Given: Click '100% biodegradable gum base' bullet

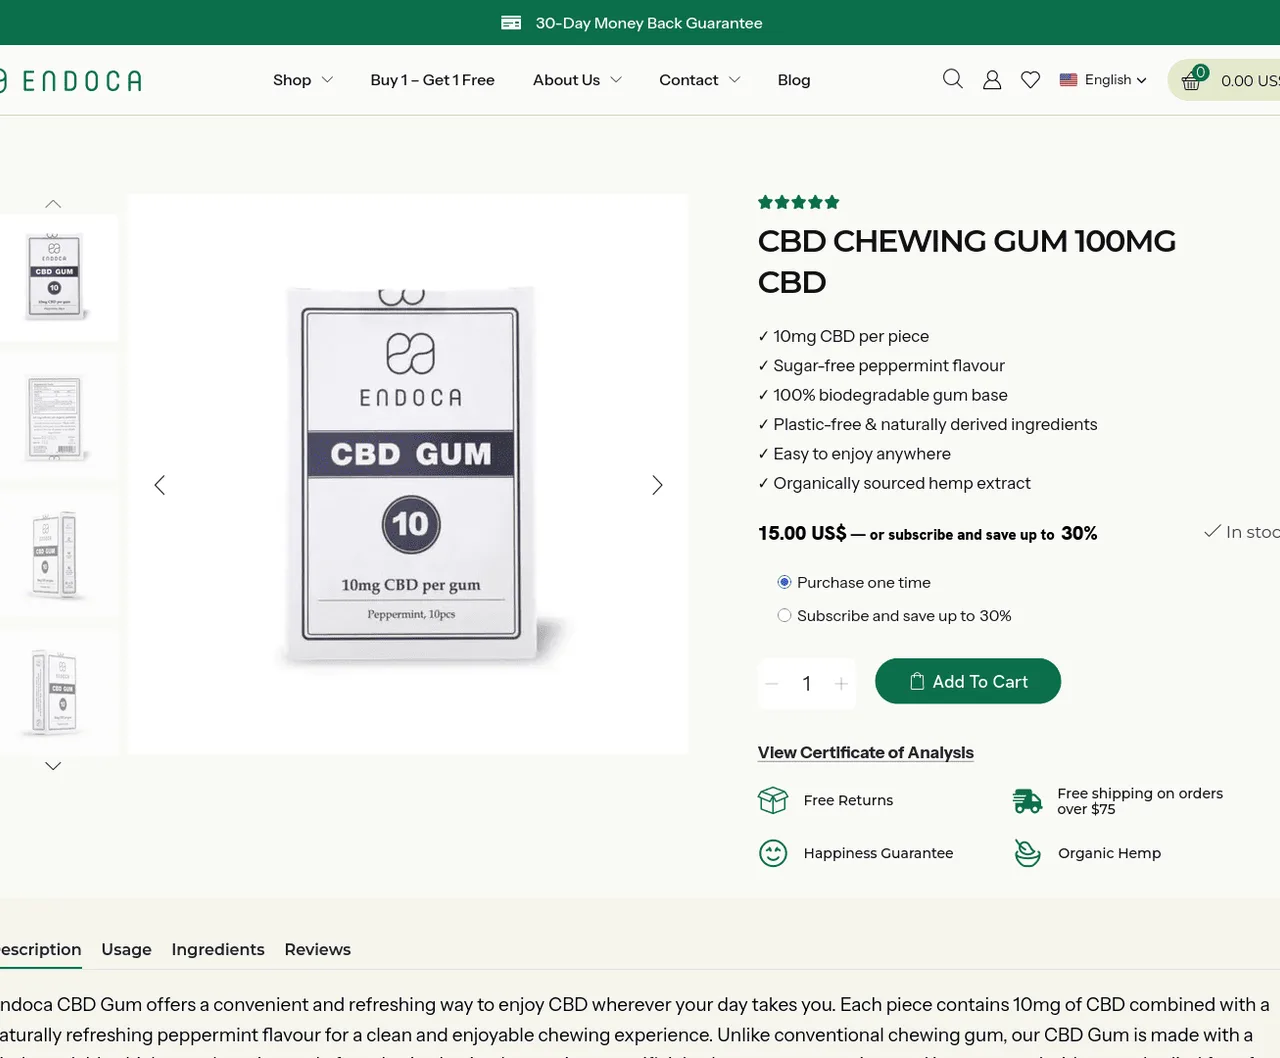Looking at the screenshot, I should [890, 395].
